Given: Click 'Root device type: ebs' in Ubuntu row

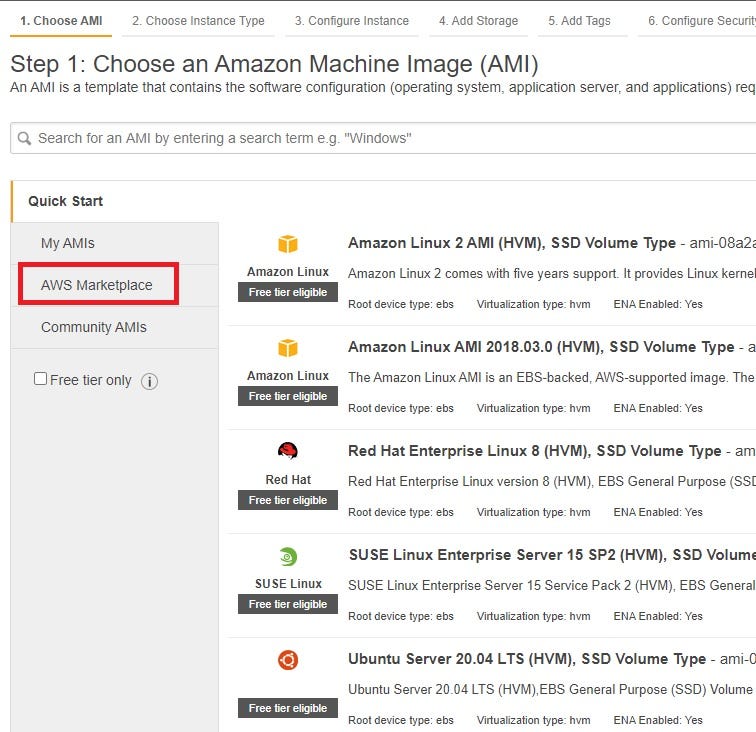Looking at the screenshot, I should pos(401,720).
